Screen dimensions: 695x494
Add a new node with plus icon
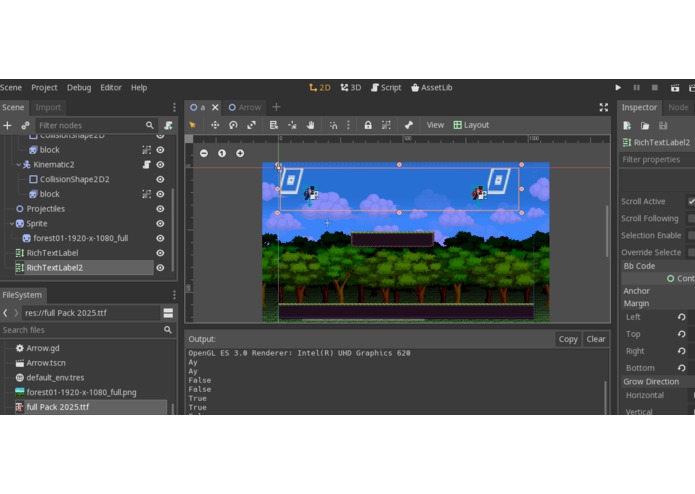pos(8,126)
